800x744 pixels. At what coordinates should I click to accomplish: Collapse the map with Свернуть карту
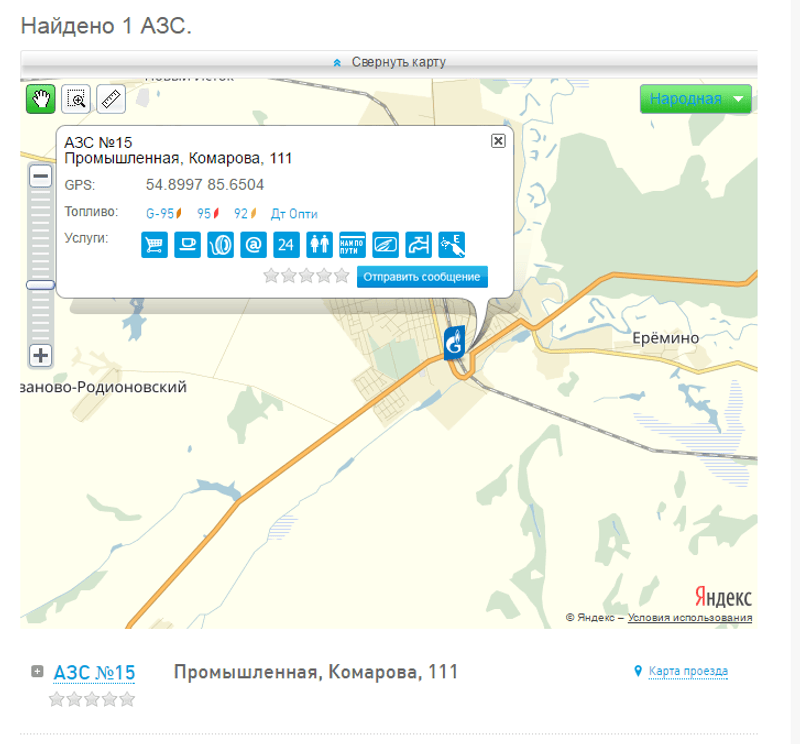[389, 62]
